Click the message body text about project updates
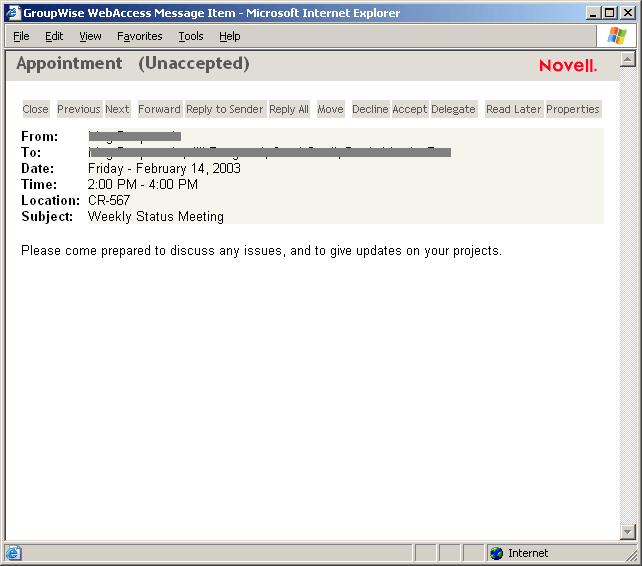 coord(261,251)
